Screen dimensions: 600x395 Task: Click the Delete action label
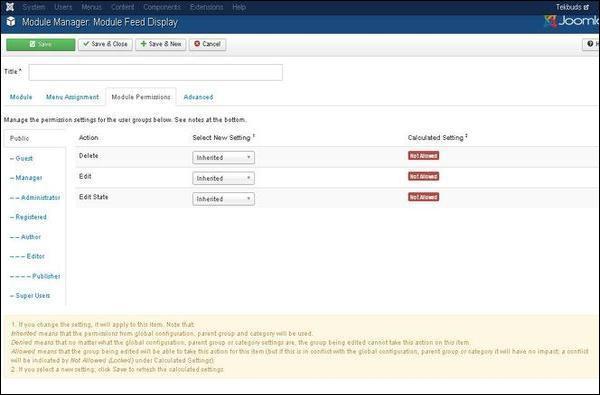click(88, 156)
